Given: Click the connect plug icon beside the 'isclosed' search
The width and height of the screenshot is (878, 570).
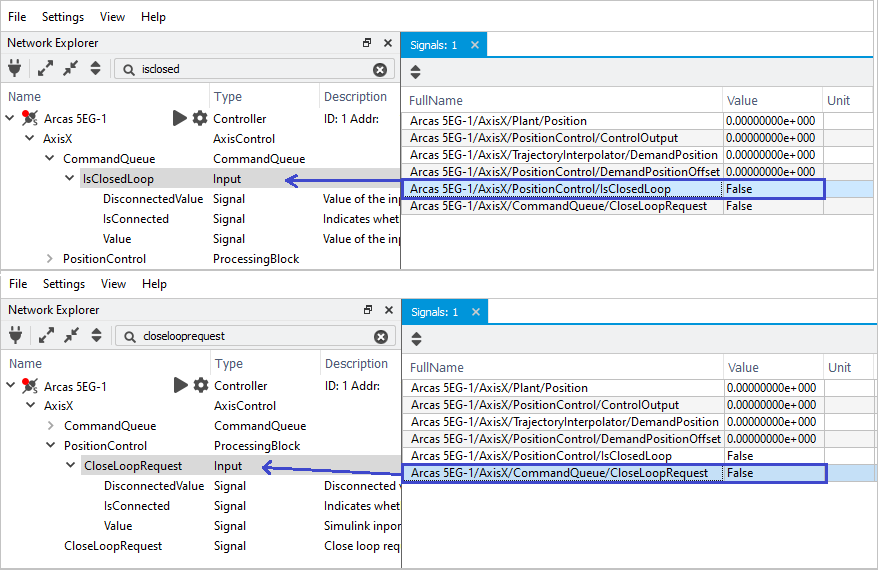Looking at the screenshot, I should tap(15, 69).
